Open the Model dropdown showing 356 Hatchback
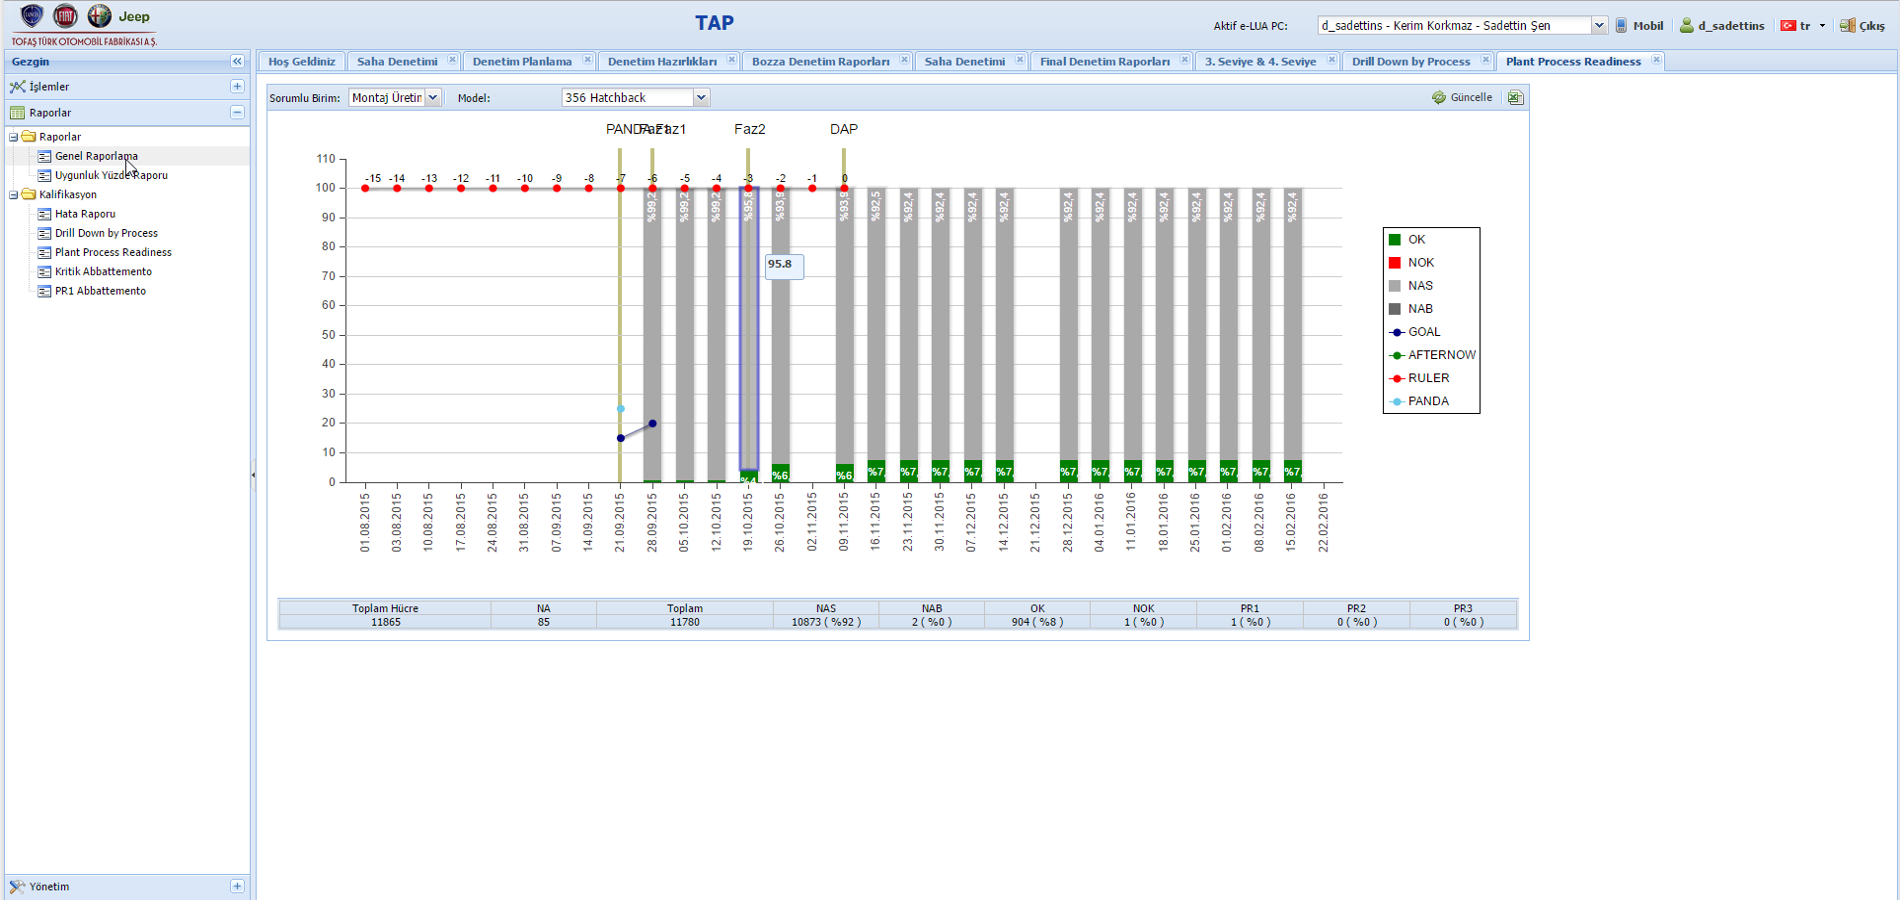The width and height of the screenshot is (1900, 900). [x=701, y=98]
